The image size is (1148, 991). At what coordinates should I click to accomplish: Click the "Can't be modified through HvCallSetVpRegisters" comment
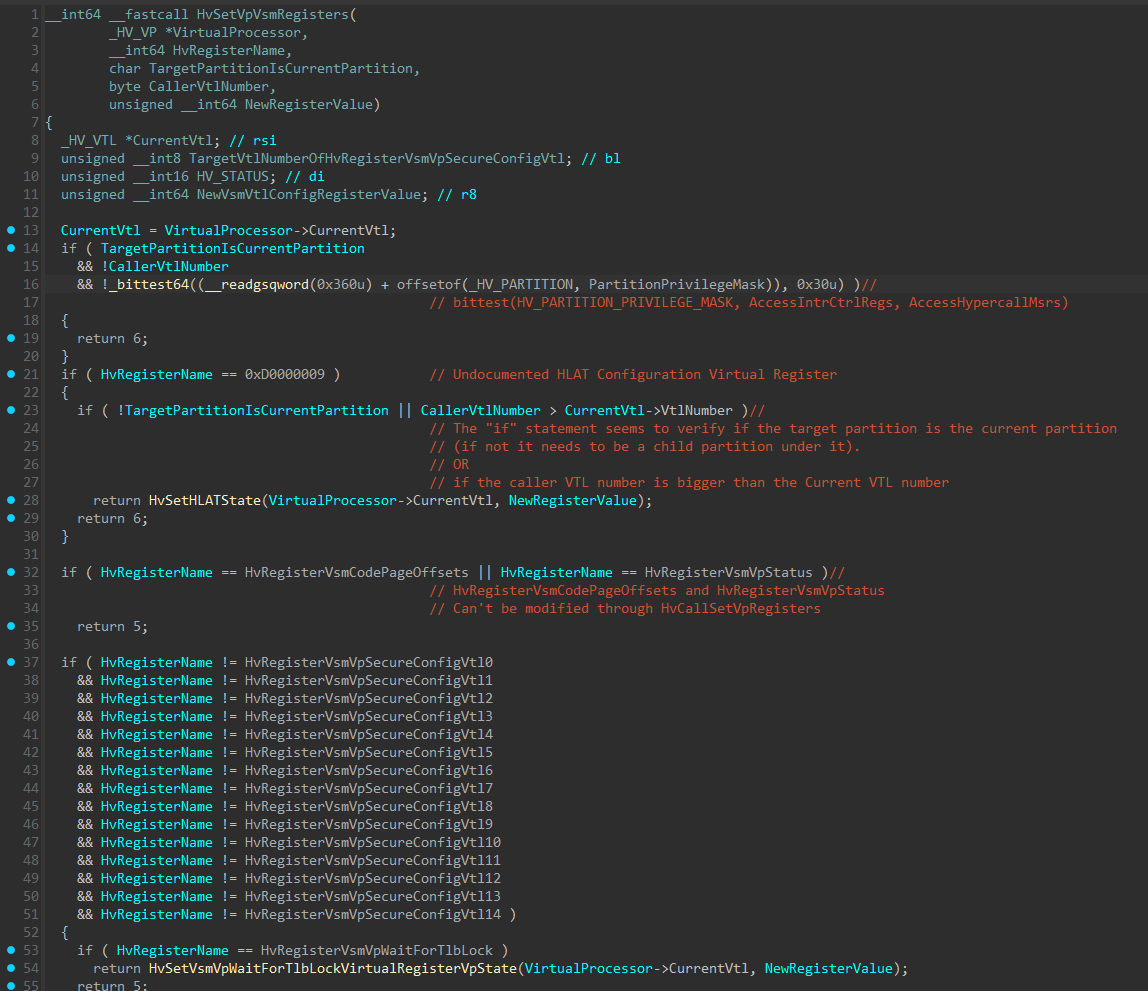point(625,608)
